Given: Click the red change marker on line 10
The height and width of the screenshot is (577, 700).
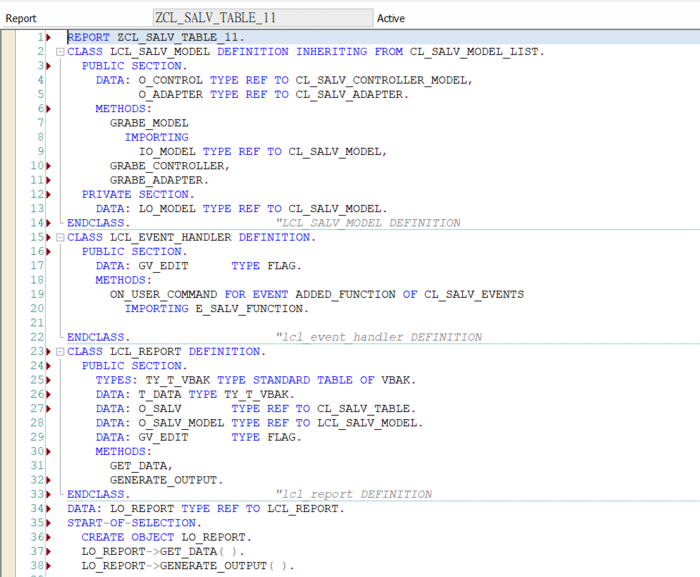Looking at the screenshot, I should (49, 166).
